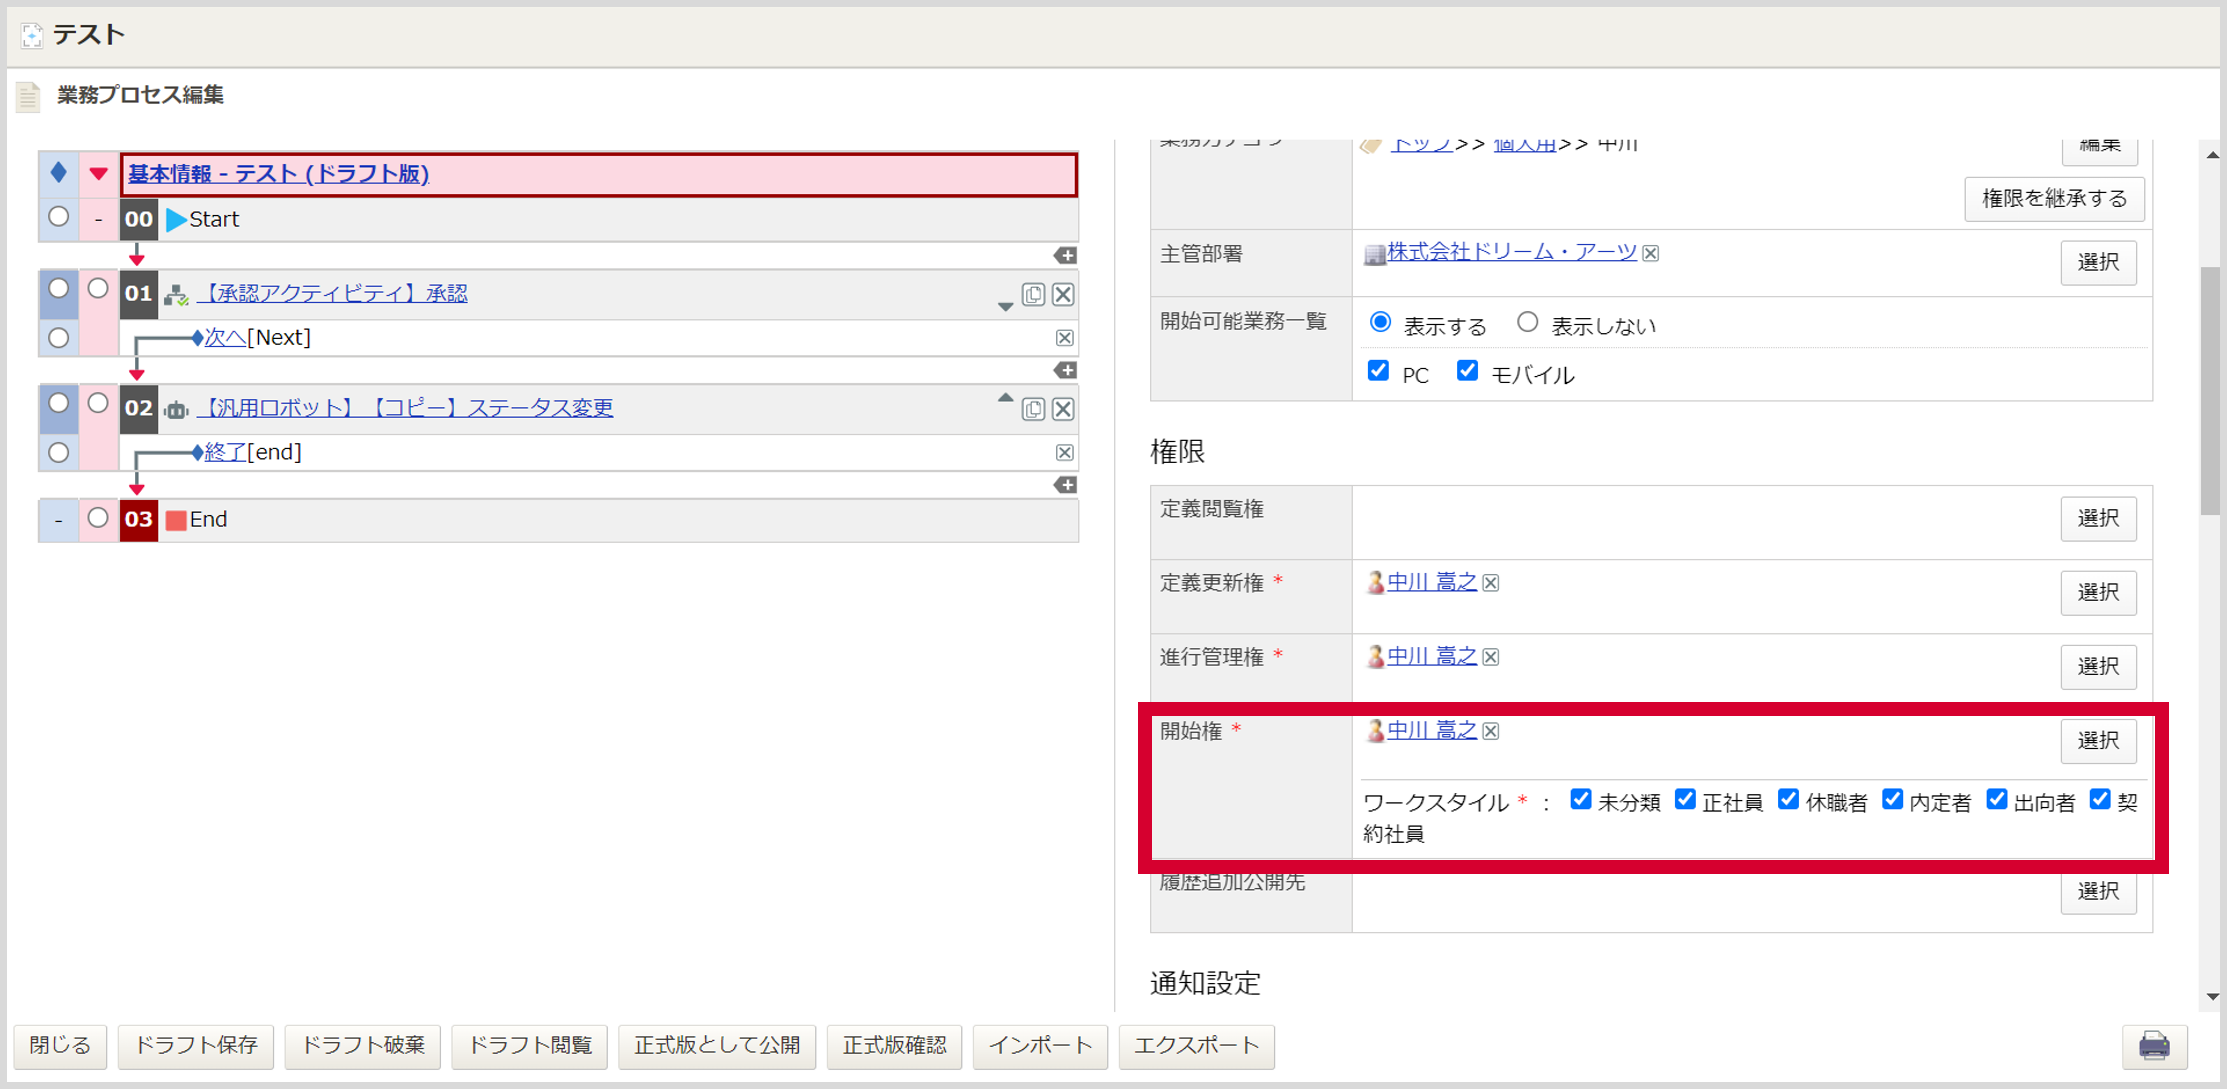Toggle the PC checkbox
Screen dimensions: 2227x1089
click(x=1378, y=371)
